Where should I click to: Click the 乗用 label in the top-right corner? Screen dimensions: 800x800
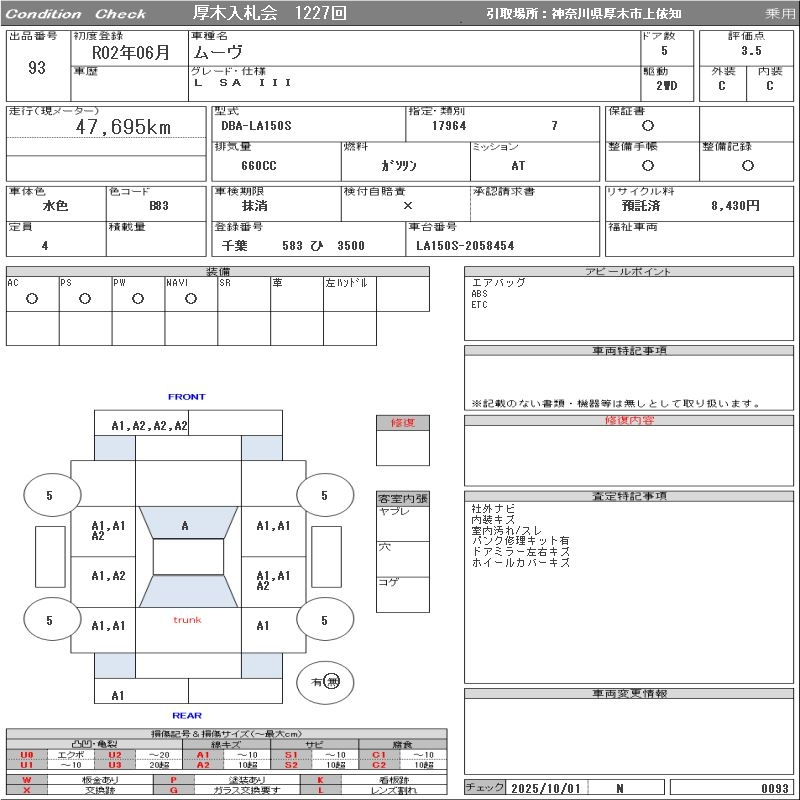pyautogui.click(x=779, y=14)
